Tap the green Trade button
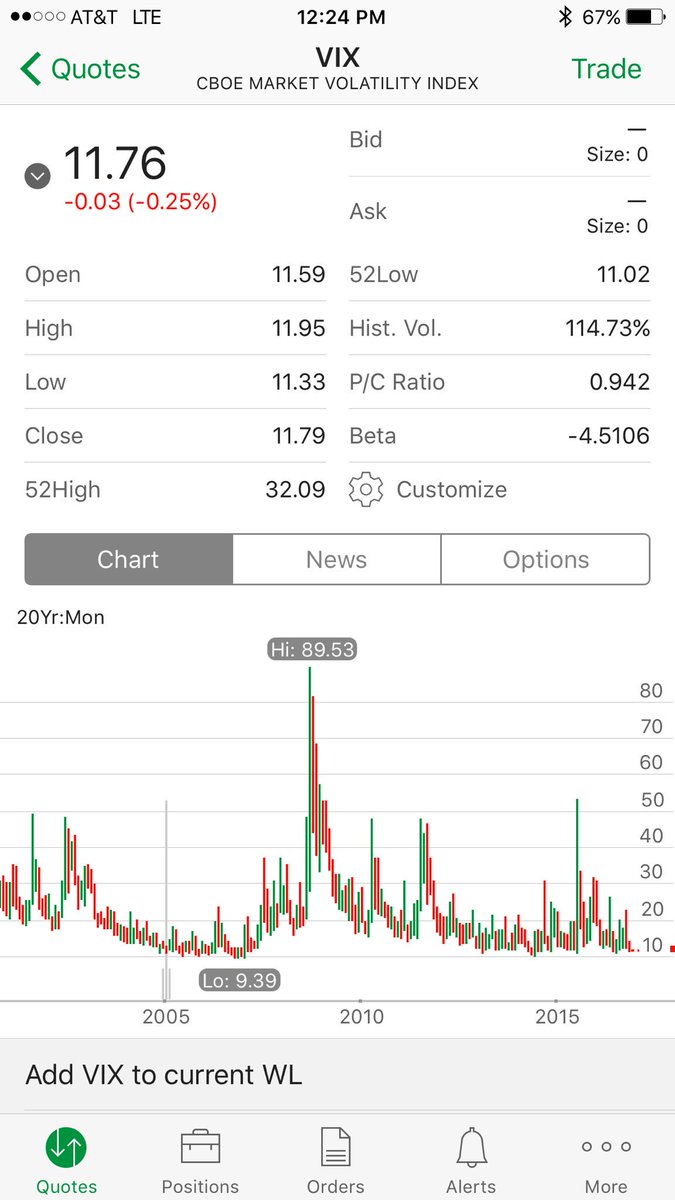Viewport: 675px width, 1200px height. coord(606,69)
